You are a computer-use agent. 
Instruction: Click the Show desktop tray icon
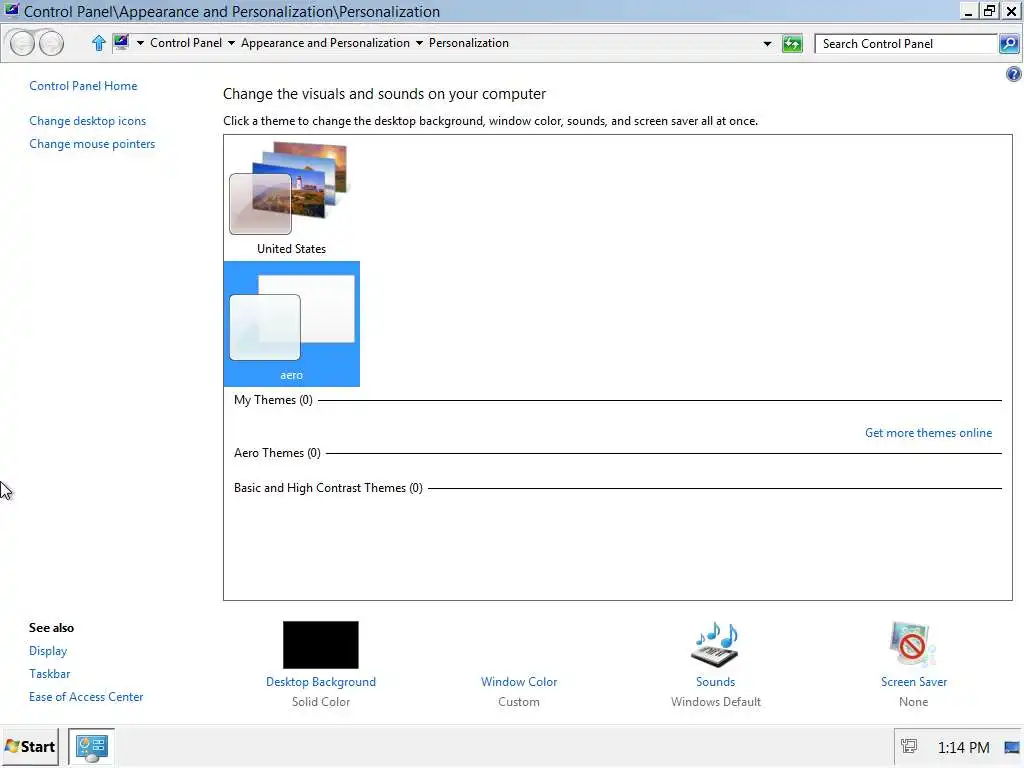coord(1012,747)
